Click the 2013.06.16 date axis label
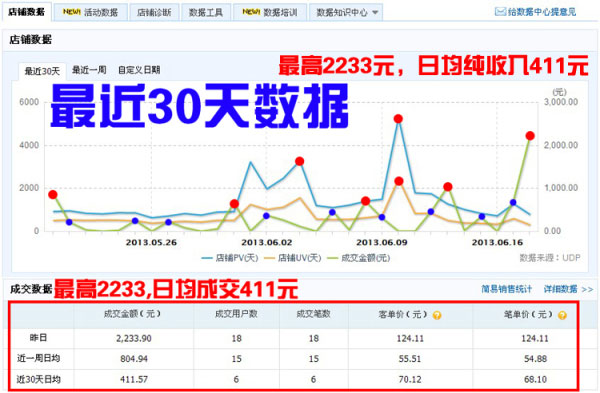The width and height of the screenshot is (600, 393). [497, 242]
